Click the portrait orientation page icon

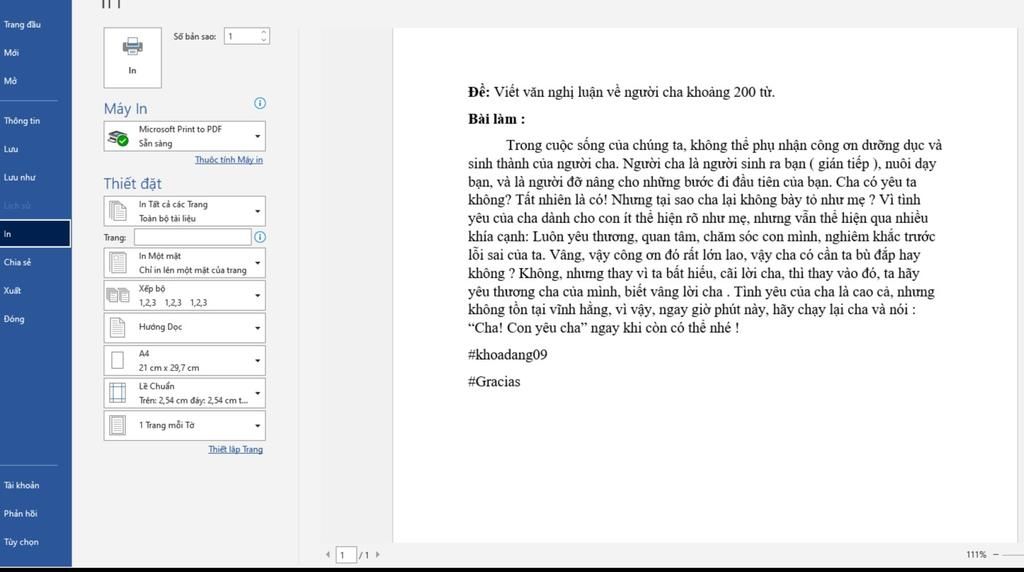coord(118,327)
